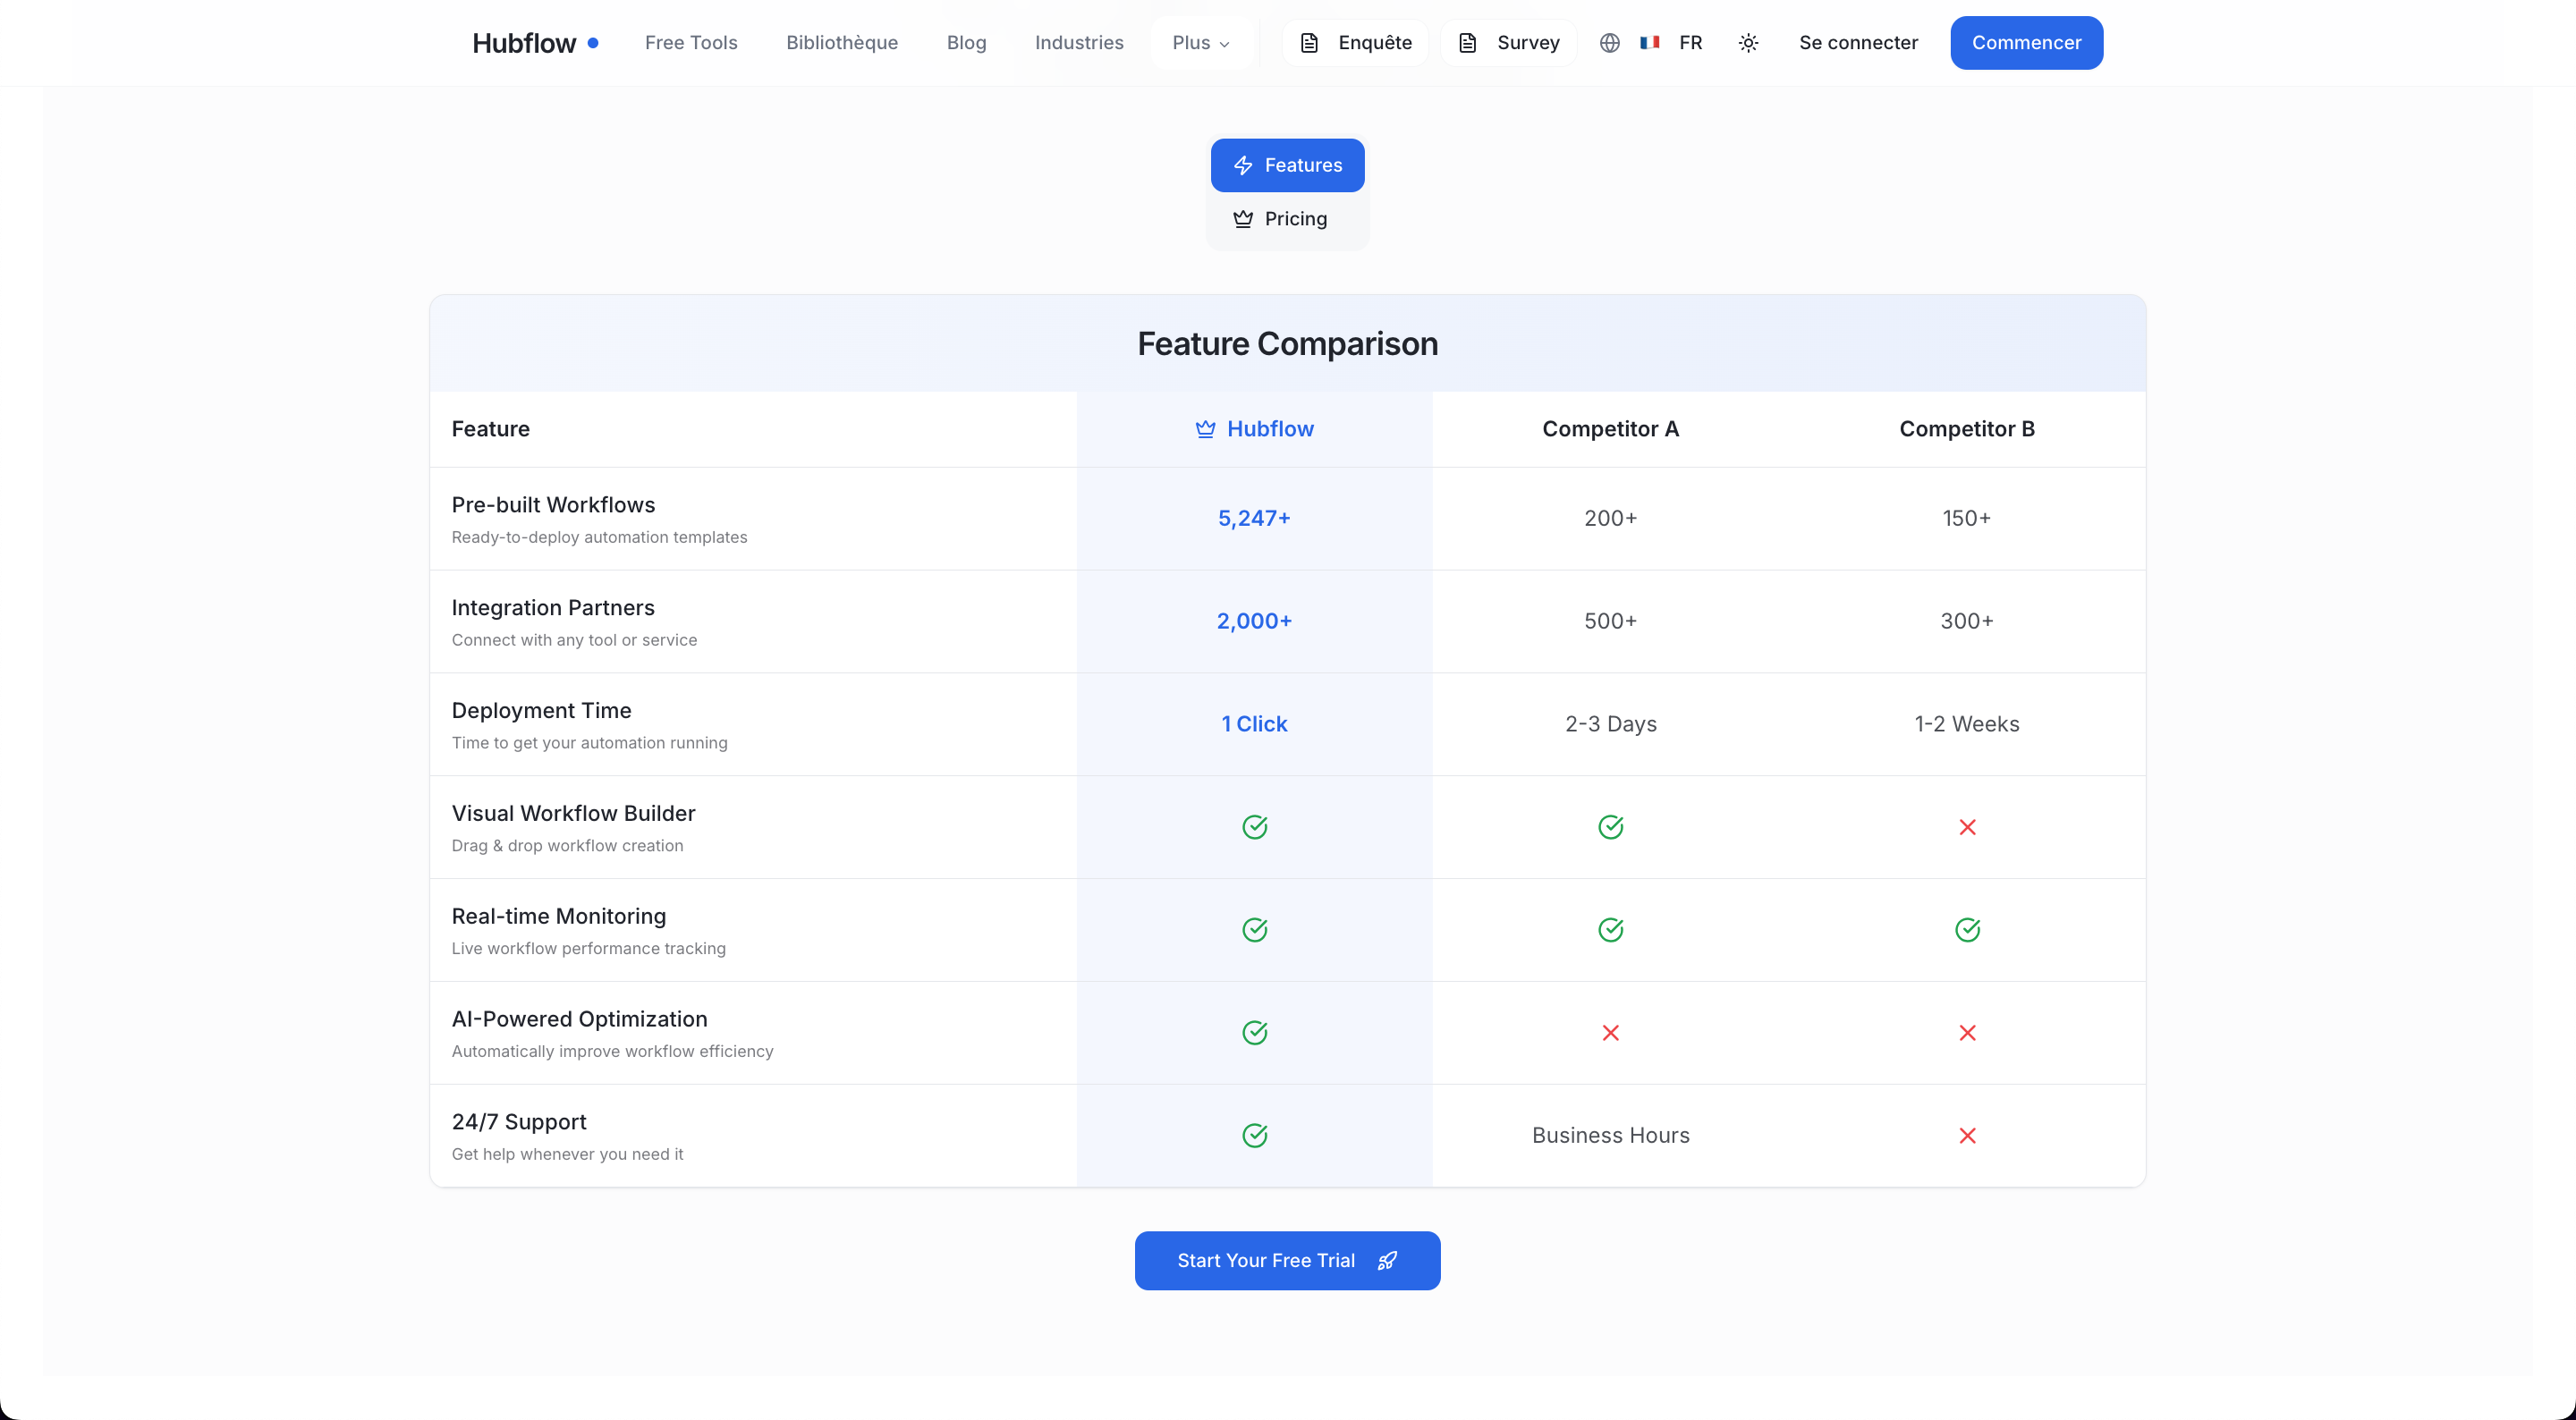
Task: Click the blue dot beside the Hubflow logo
Action: coord(593,43)
